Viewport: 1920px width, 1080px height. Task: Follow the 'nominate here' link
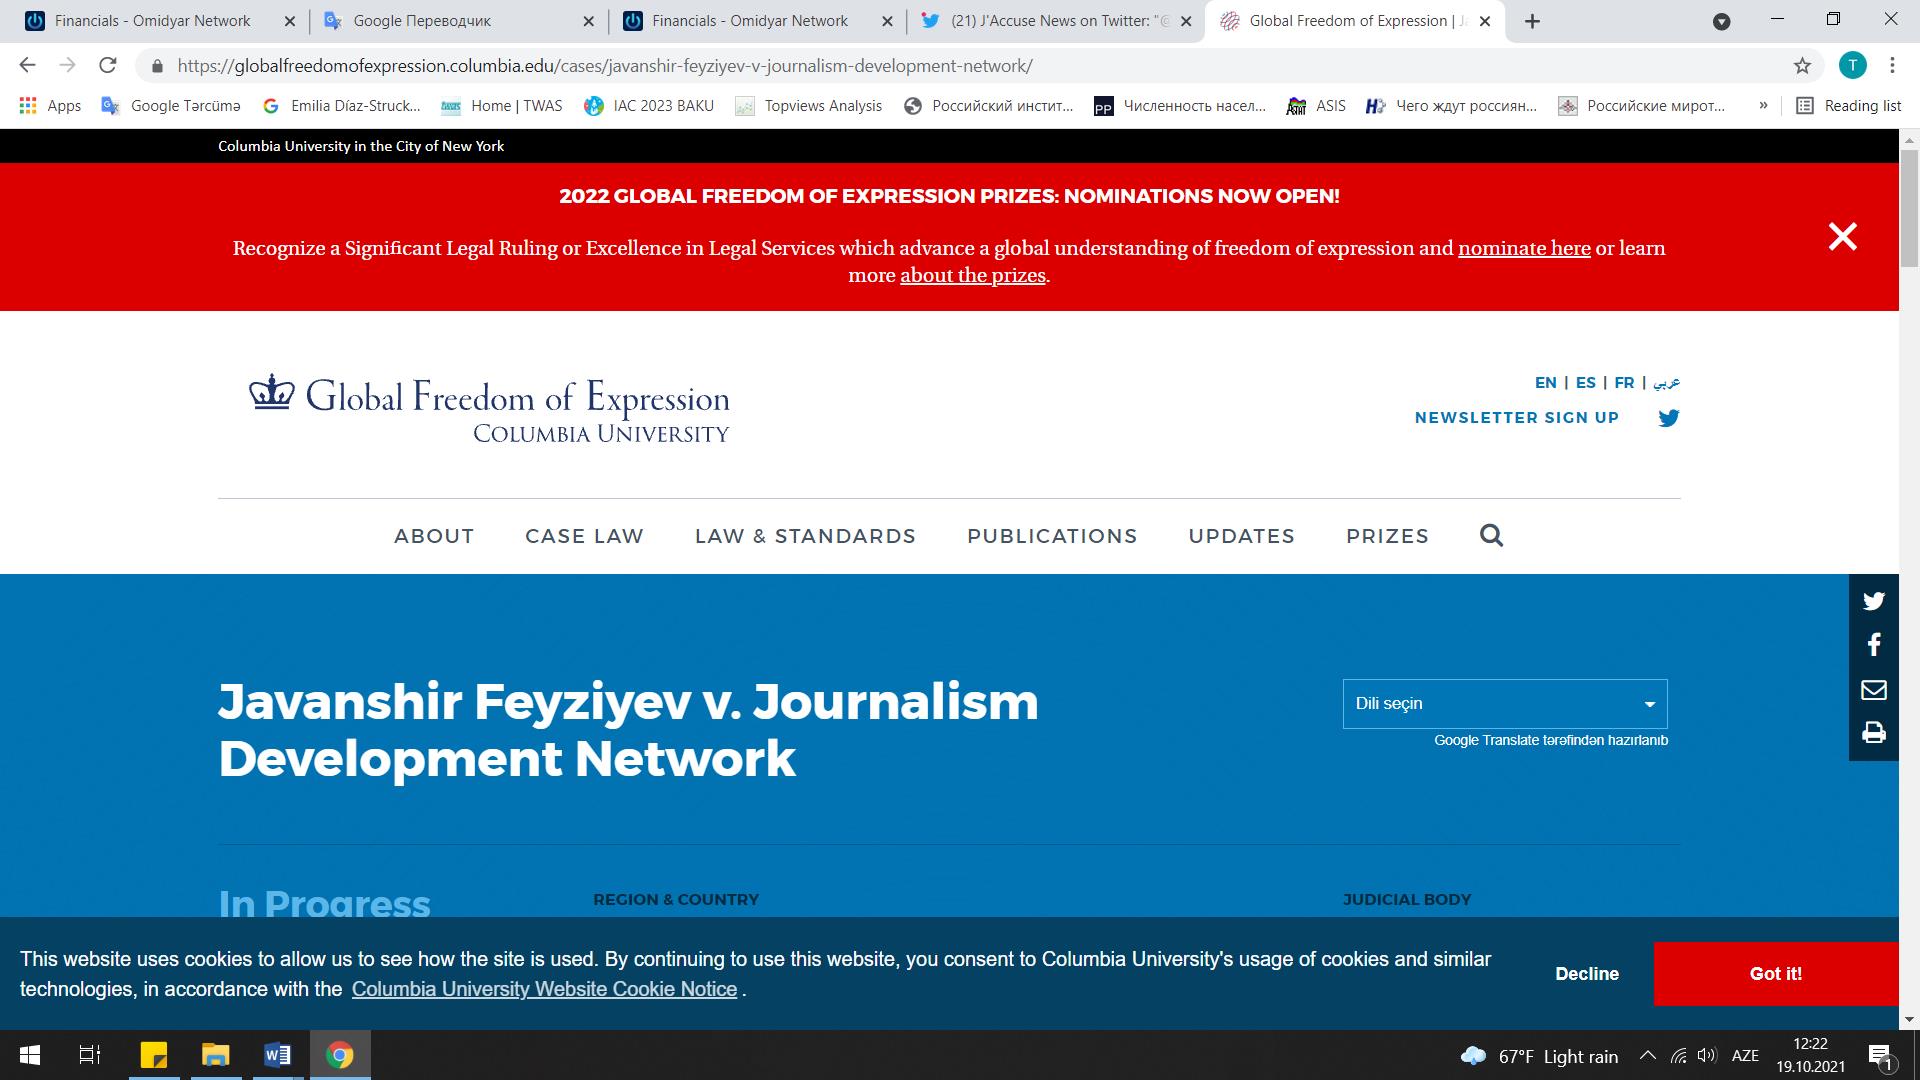point(1524,248)
